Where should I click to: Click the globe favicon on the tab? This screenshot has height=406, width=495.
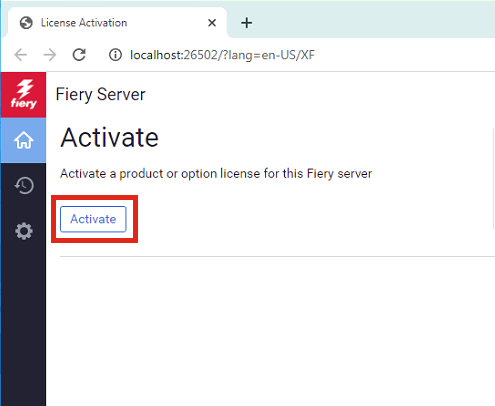tap(26, 23)
